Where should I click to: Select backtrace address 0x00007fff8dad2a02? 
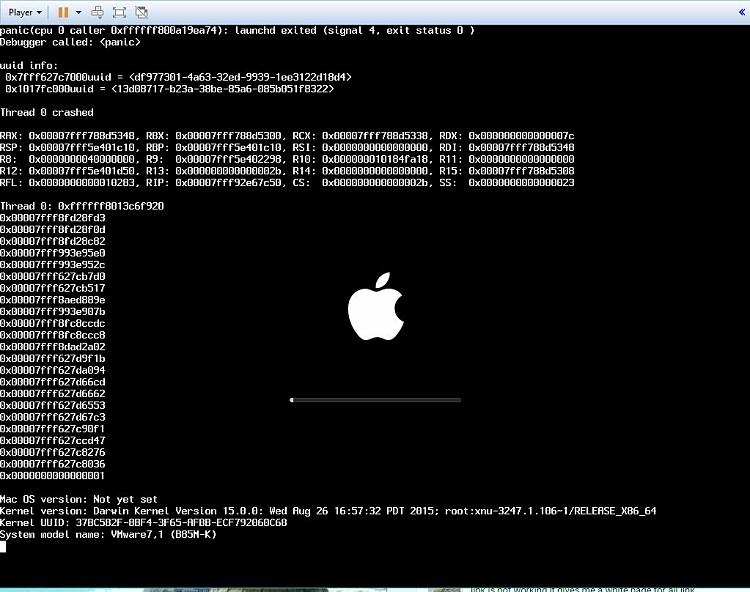53,347
